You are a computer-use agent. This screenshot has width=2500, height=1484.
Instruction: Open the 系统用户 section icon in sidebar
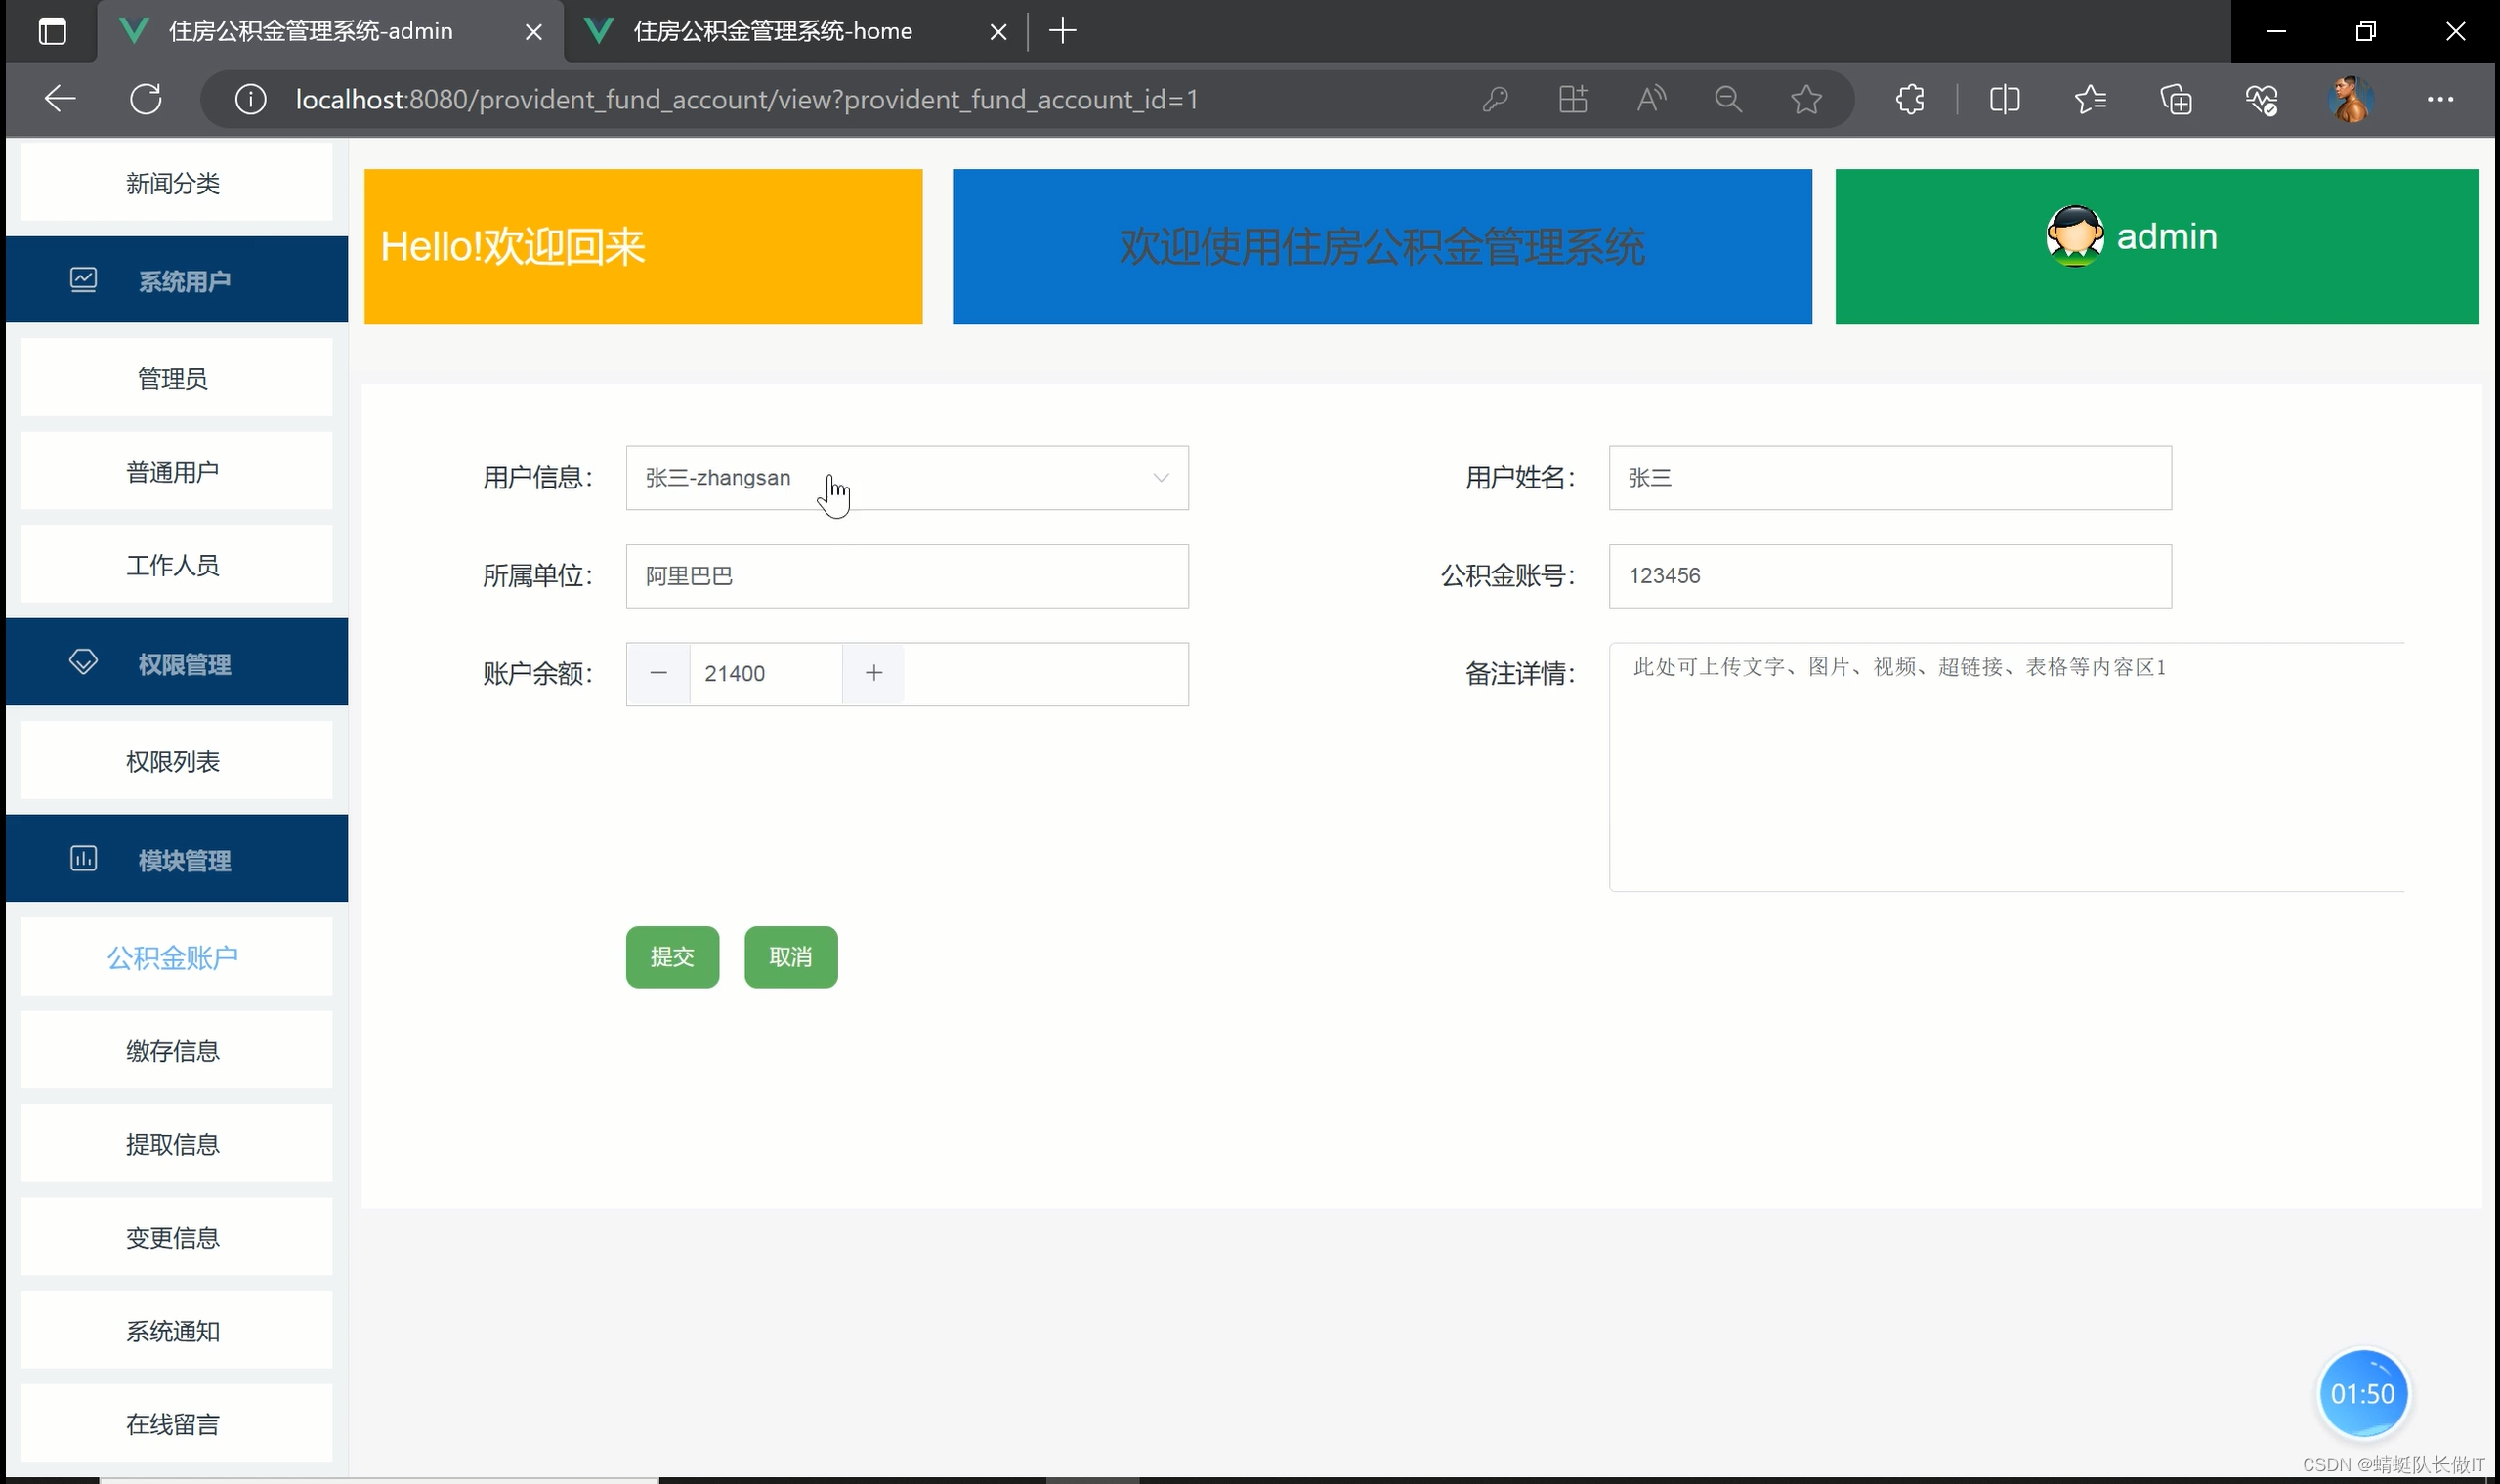(x=83, y=280)
